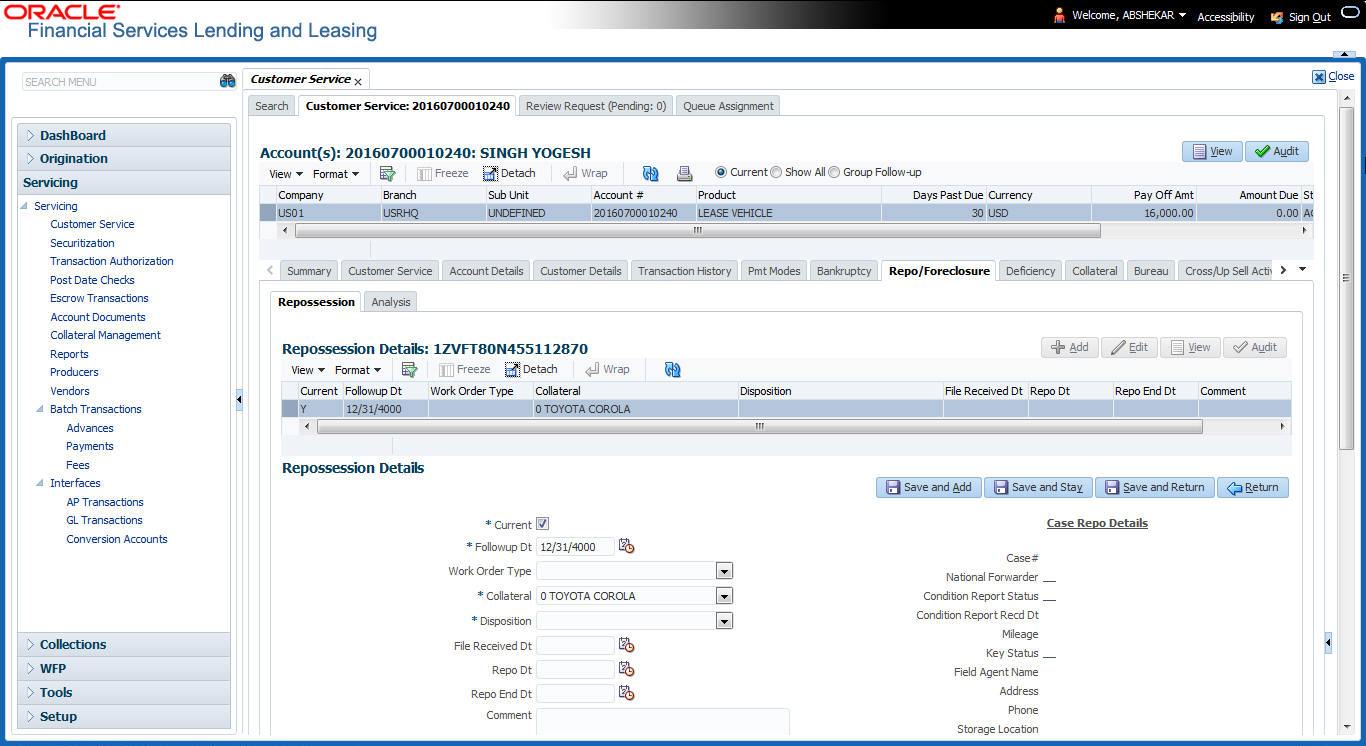1366x746 pixels.
Task: Click into the Comment text box
Action: pos(663,721)
